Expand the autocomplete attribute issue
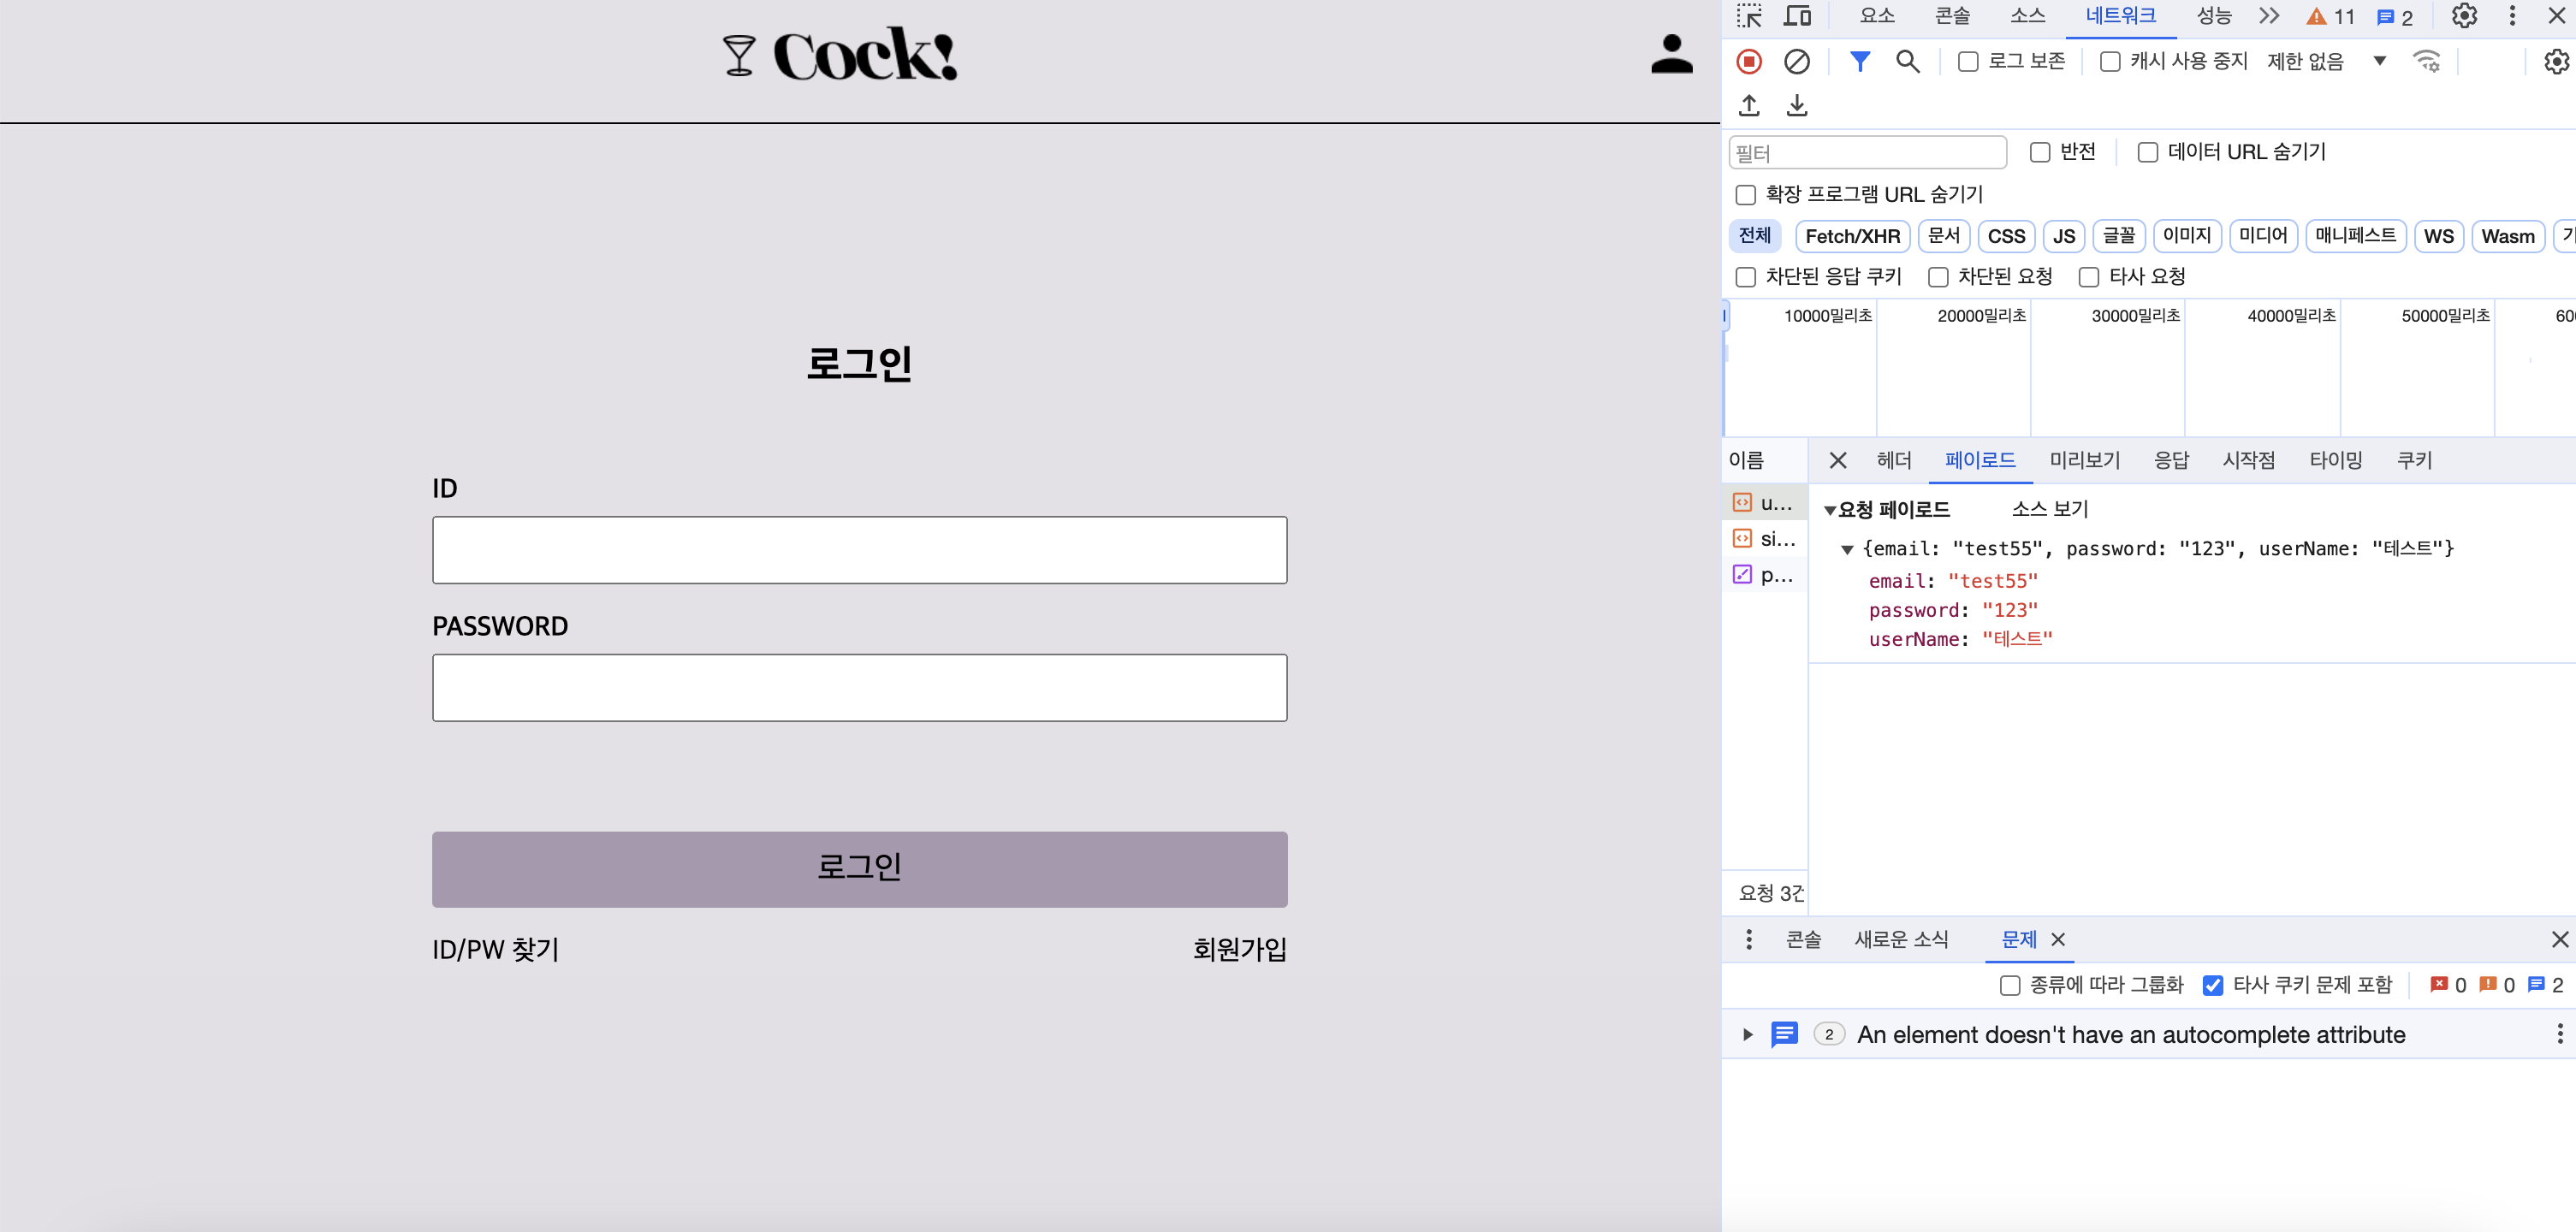 coord(1748,1034)
